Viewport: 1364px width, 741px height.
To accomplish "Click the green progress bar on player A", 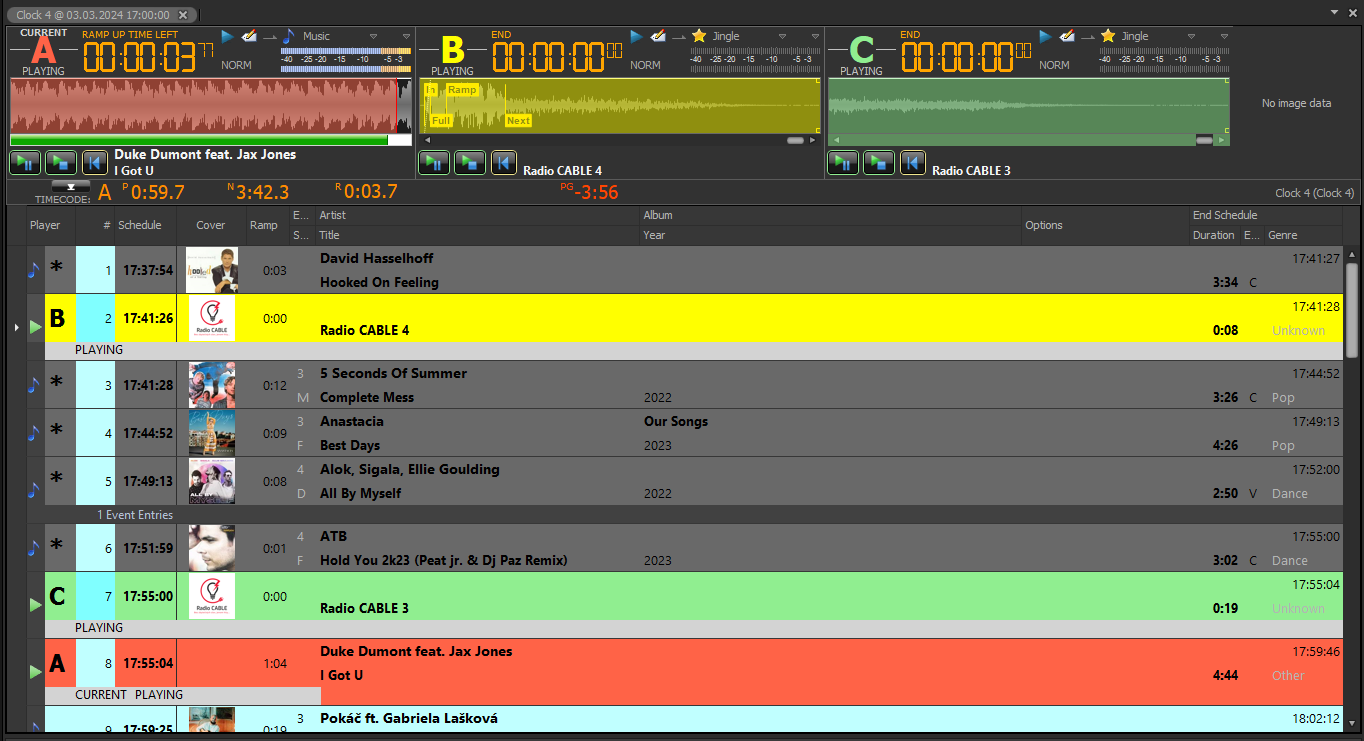I will point(199,141).
